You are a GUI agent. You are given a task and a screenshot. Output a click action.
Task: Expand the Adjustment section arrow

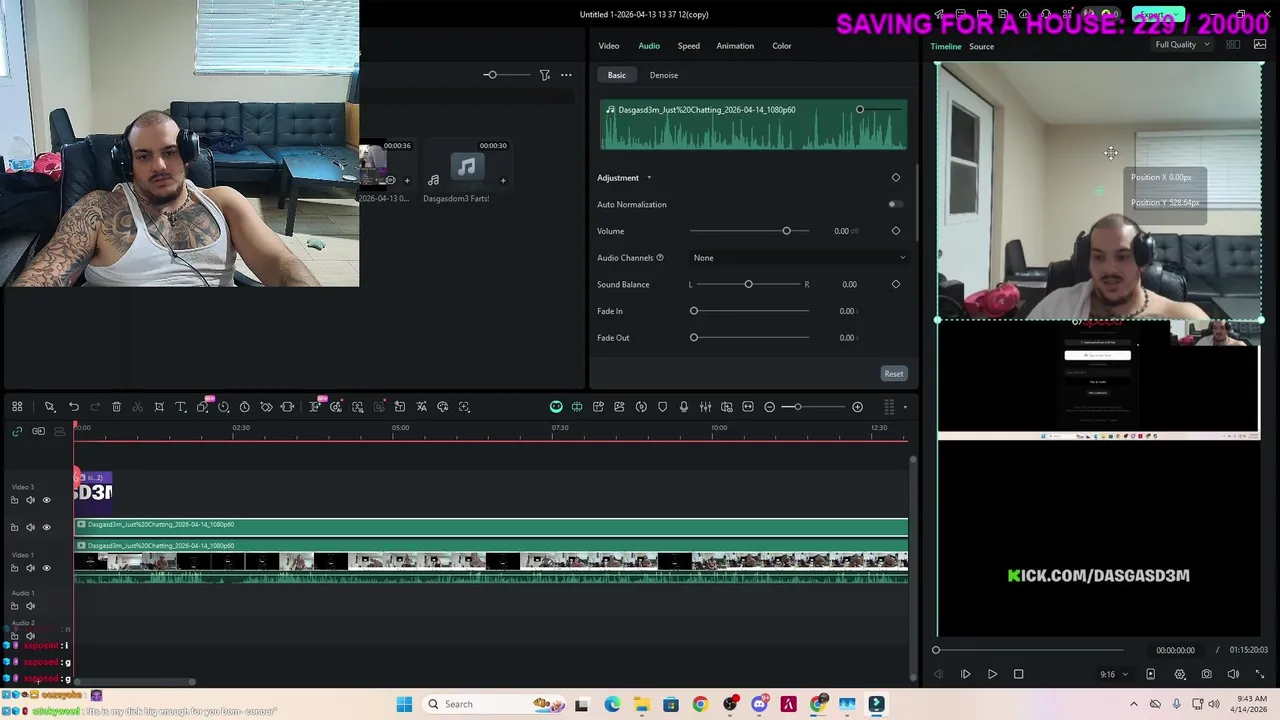coord(648,178)
